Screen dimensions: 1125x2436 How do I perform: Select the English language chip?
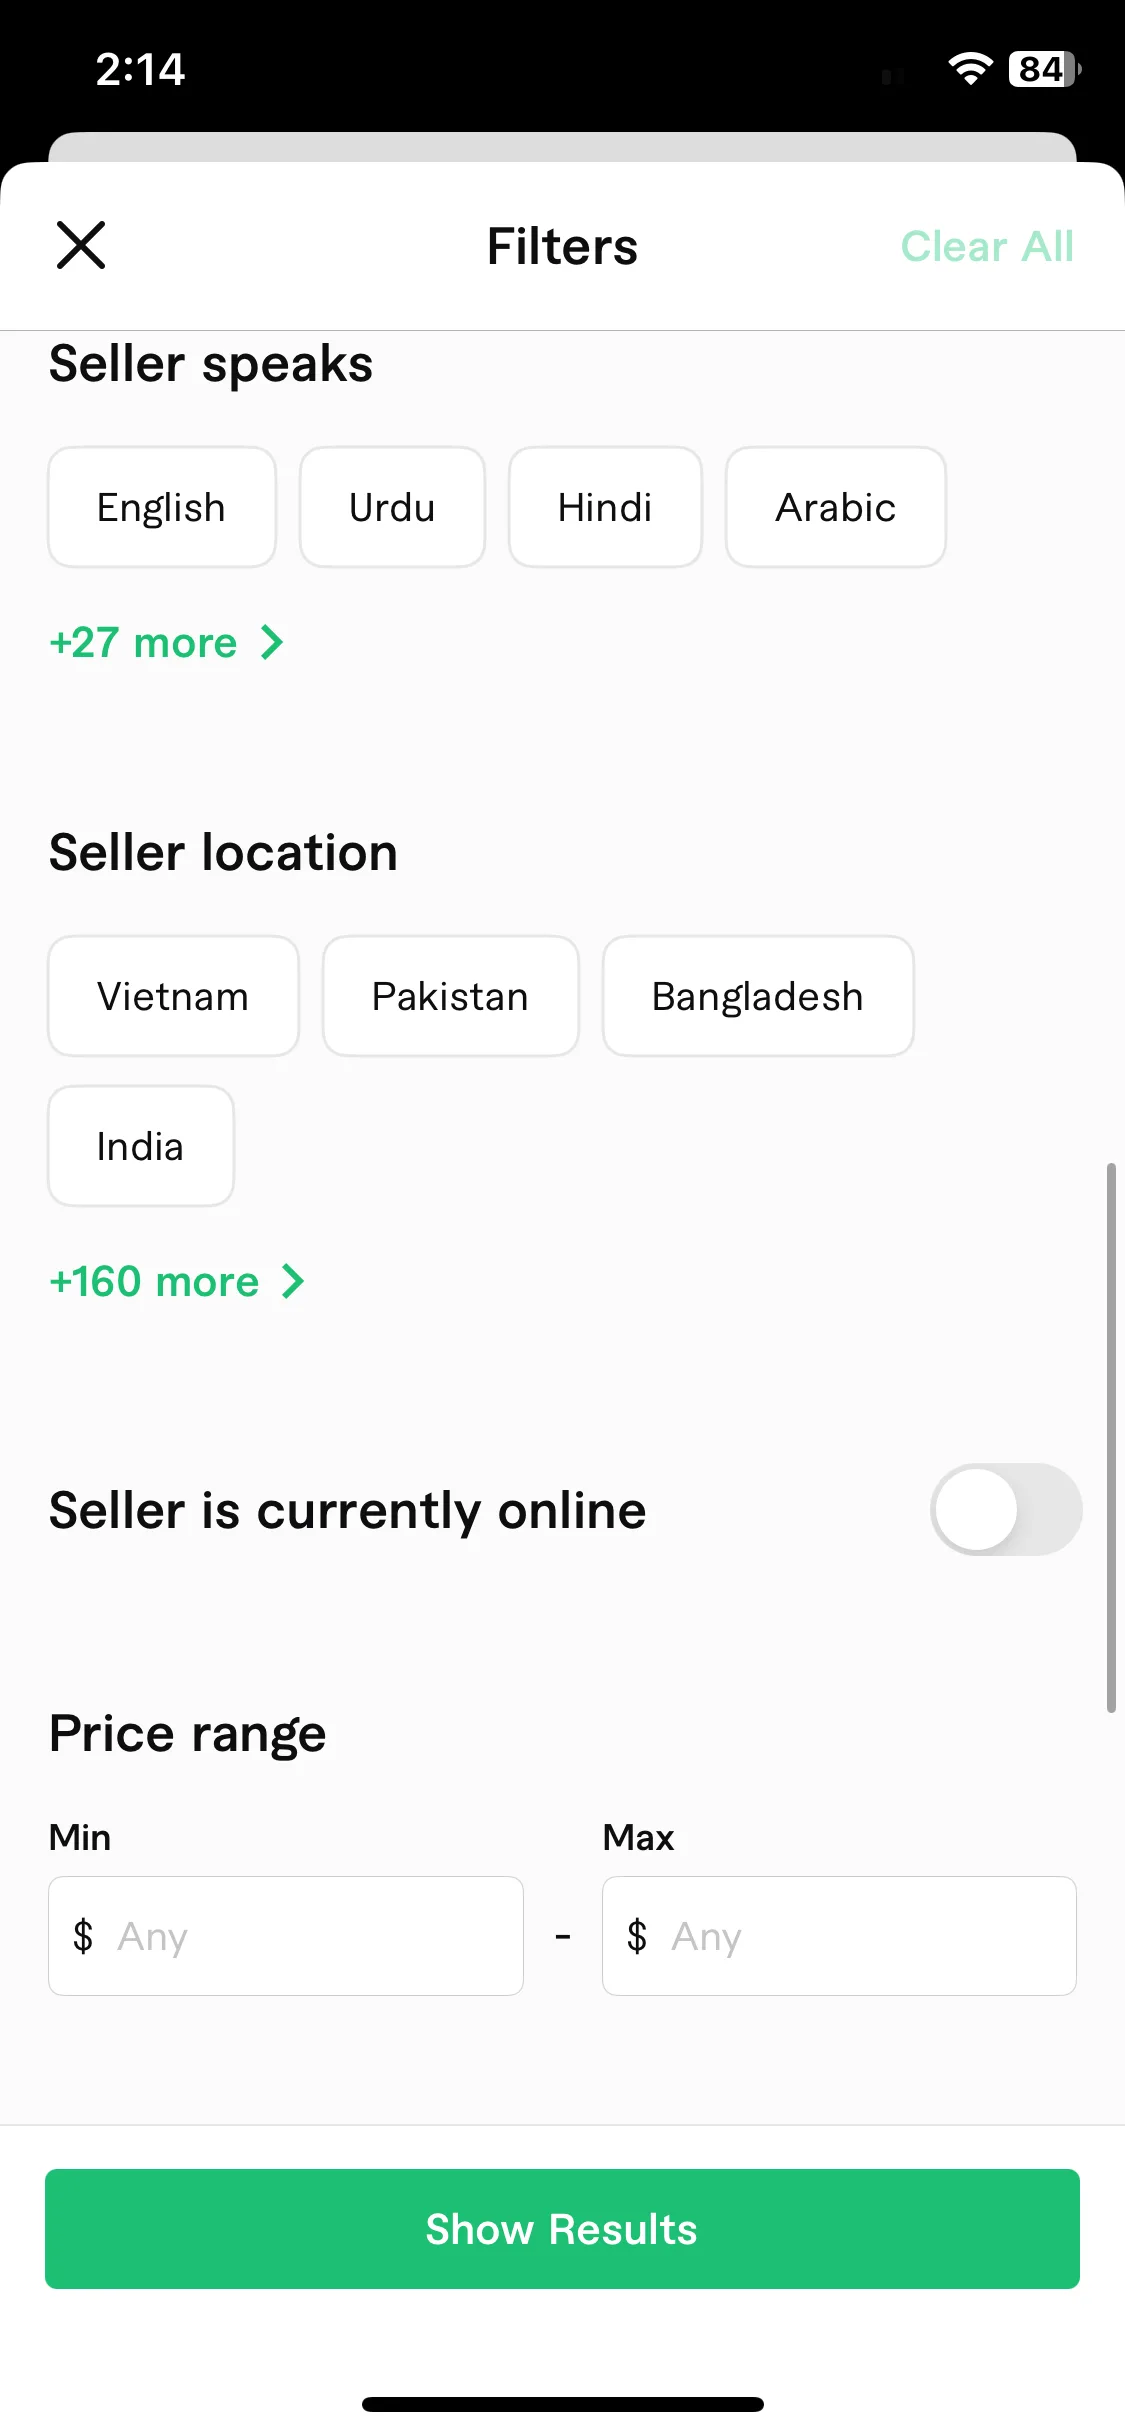tap(162, 507)
